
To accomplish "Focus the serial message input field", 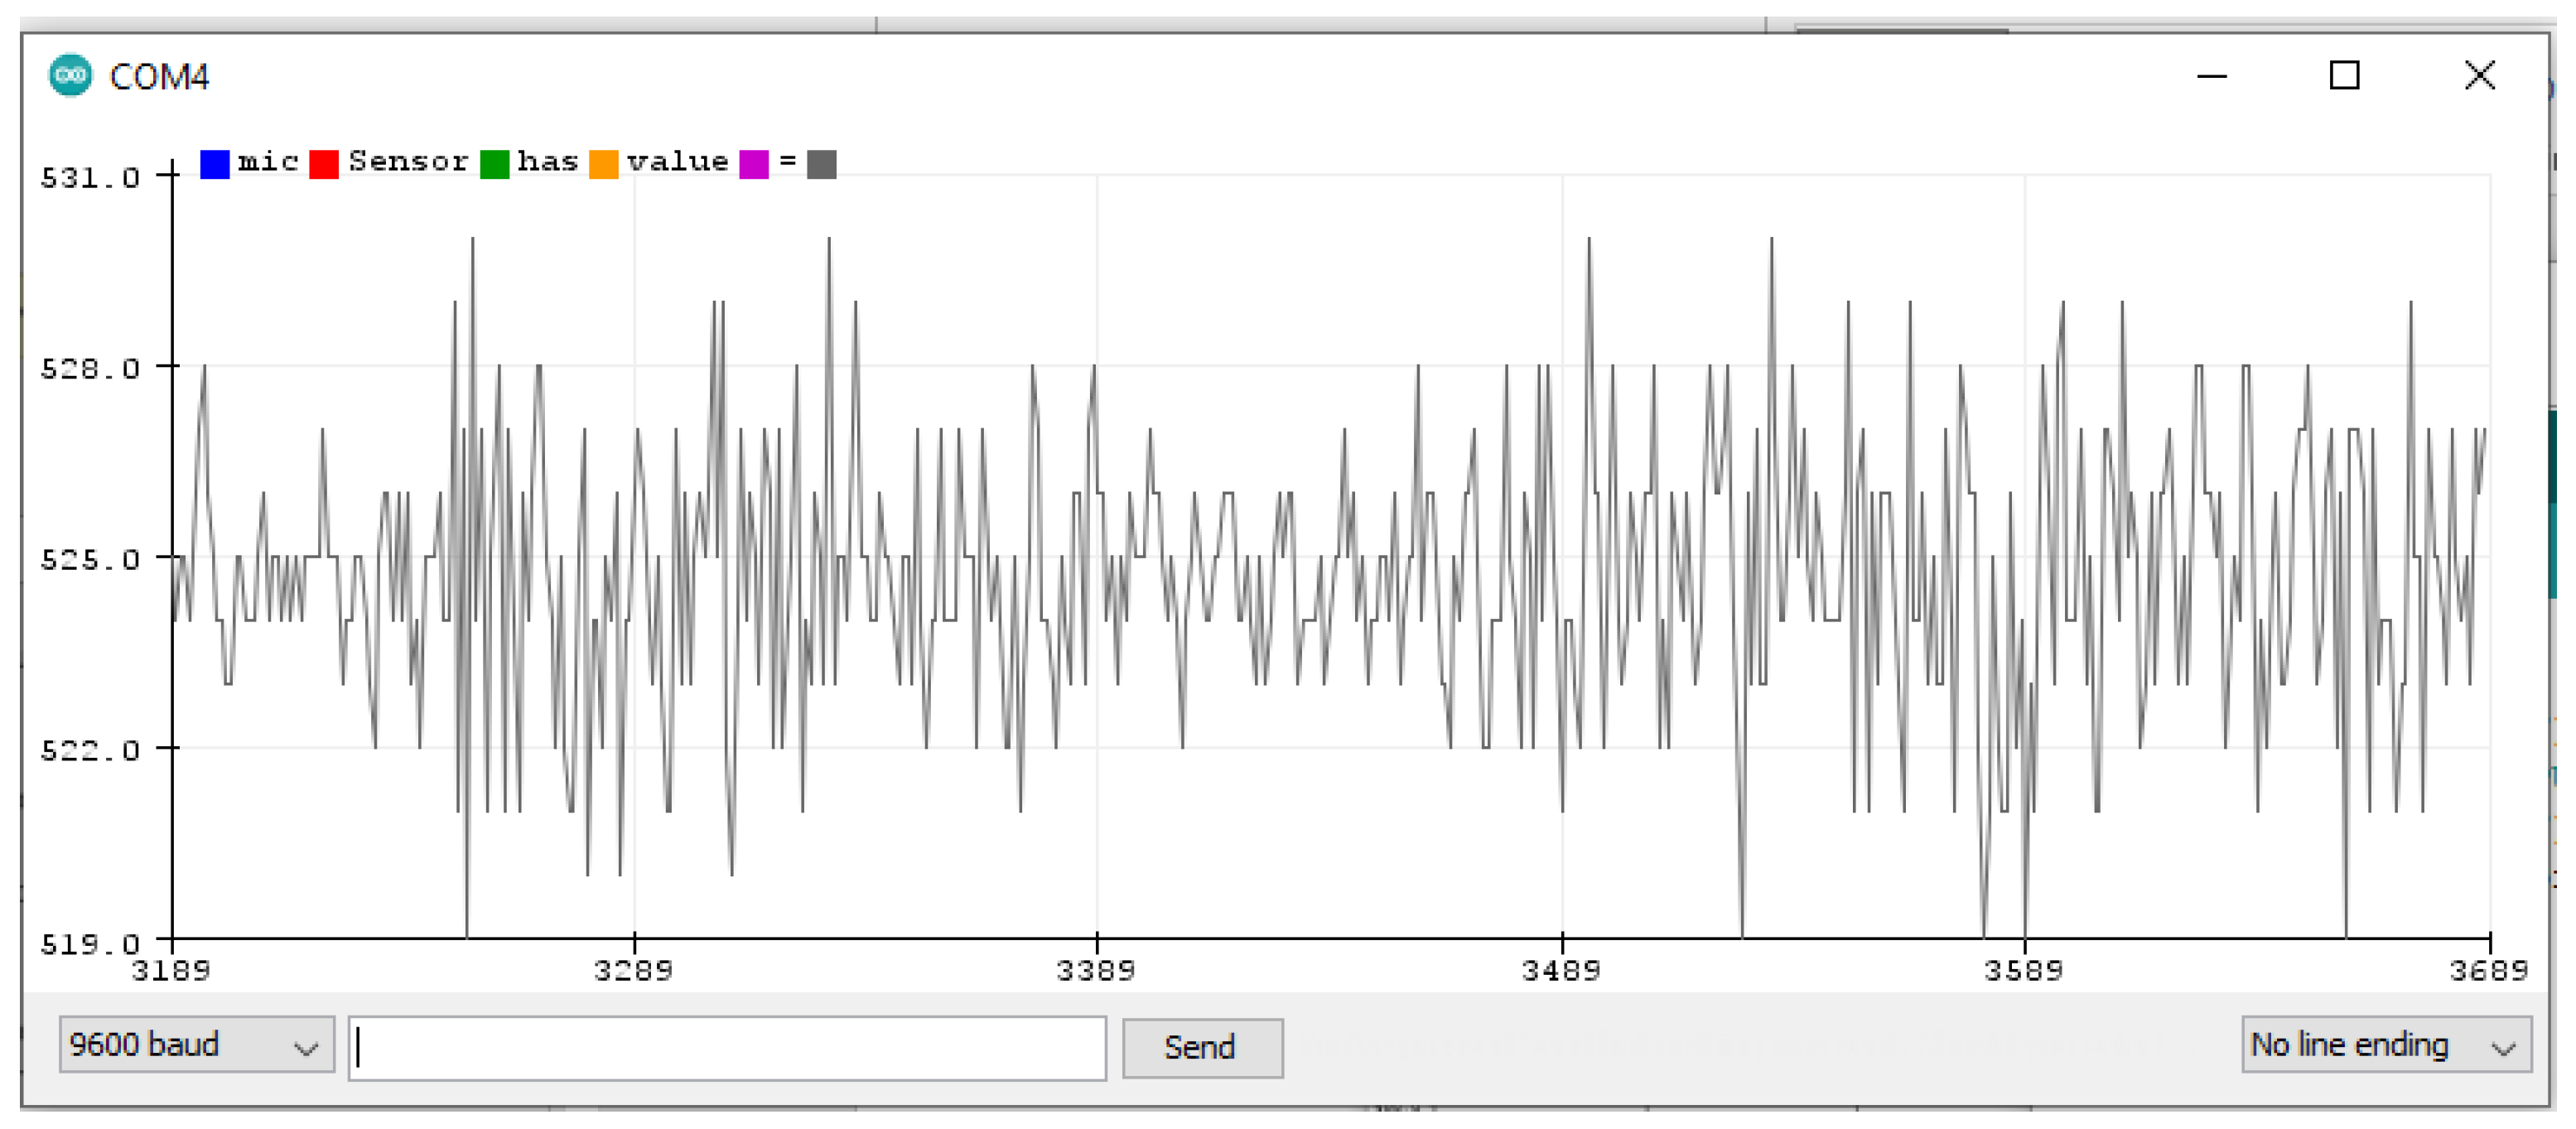I will [x=727, y=1047].
